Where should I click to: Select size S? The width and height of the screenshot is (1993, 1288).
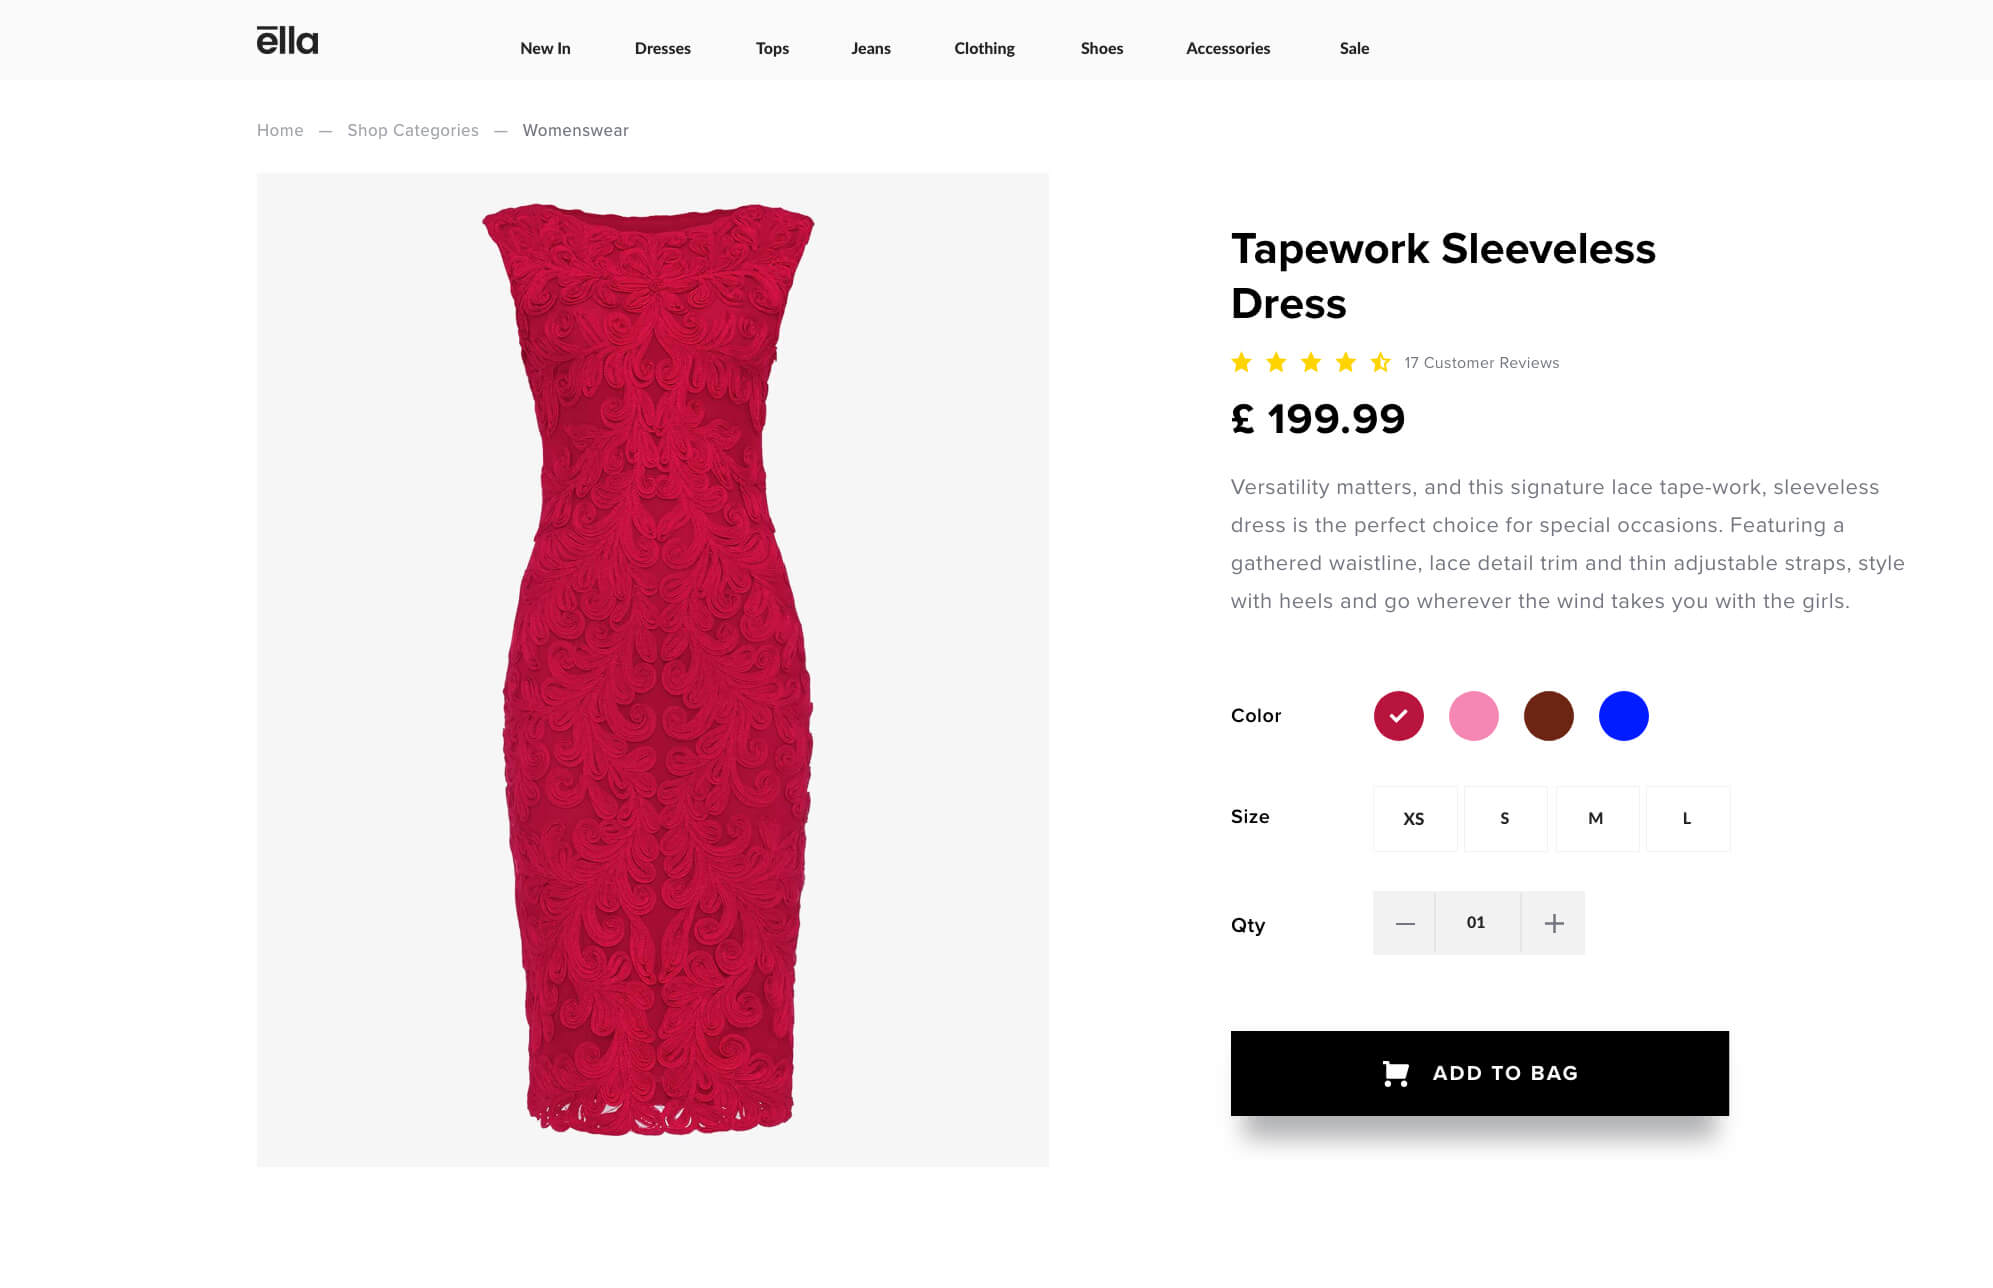click(x=1505, y=818)
